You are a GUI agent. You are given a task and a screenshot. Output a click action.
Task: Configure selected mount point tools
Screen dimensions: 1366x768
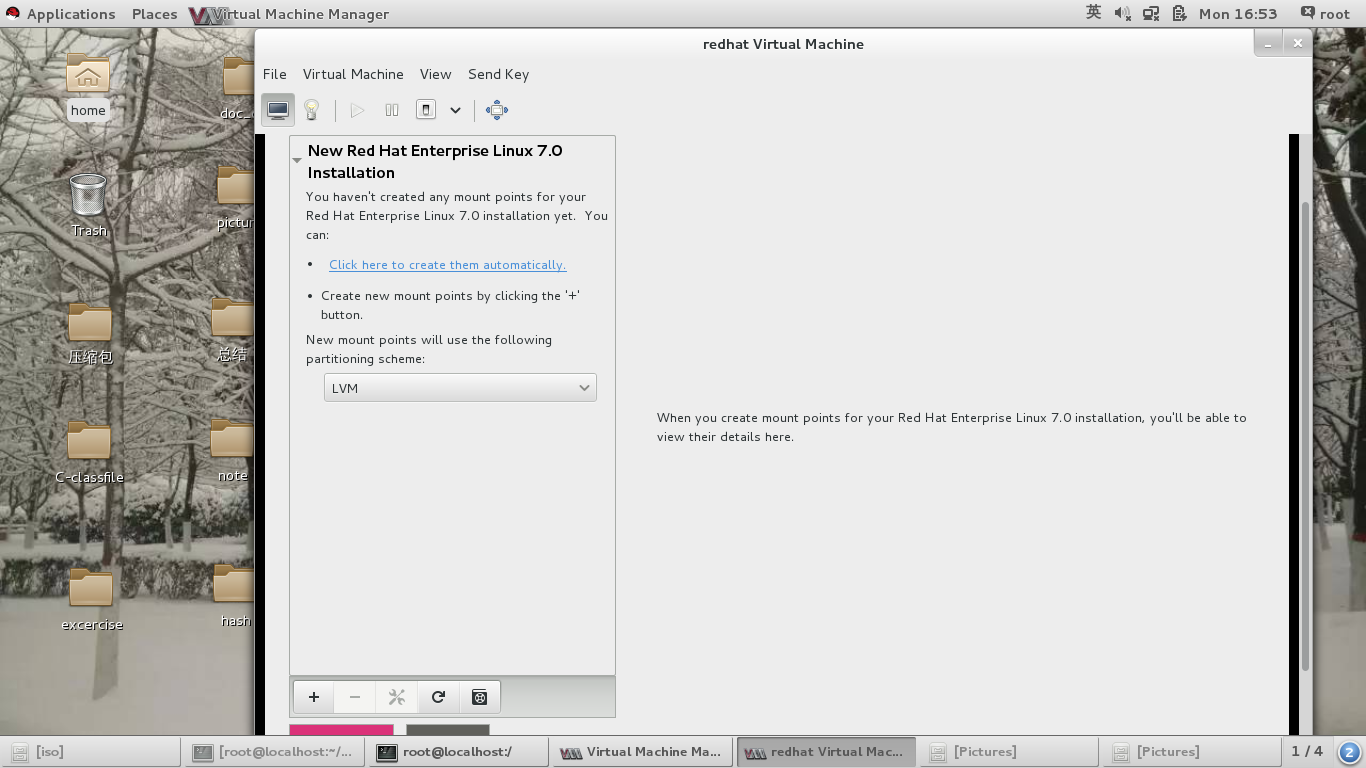pyautogui.click(x=396, y=697)
